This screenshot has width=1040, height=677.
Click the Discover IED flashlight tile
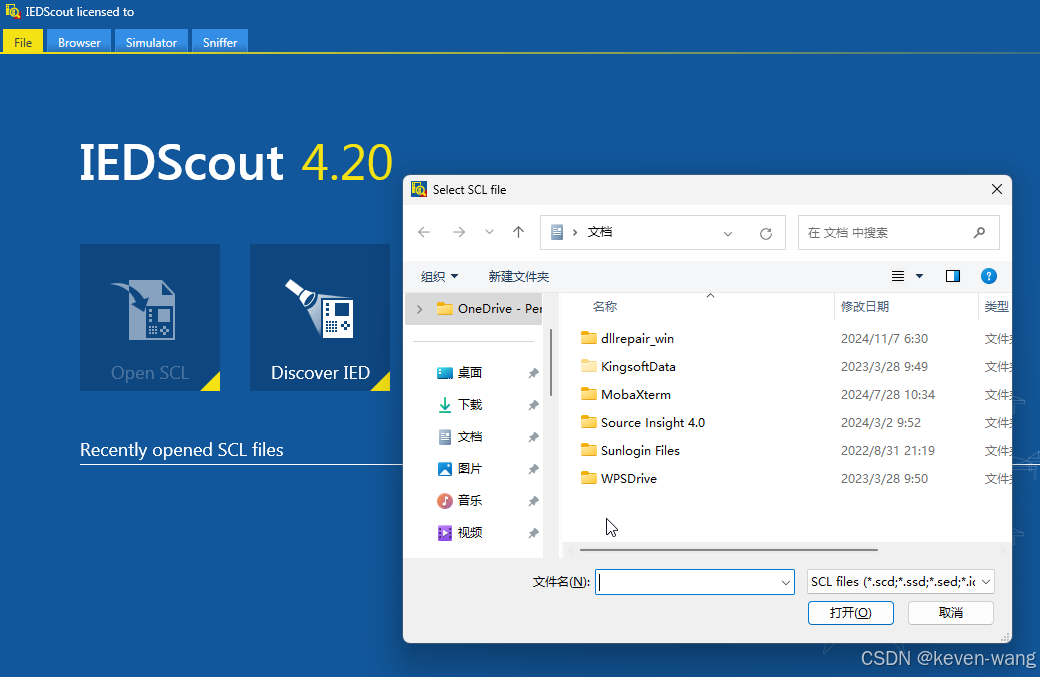pos(320,317)
